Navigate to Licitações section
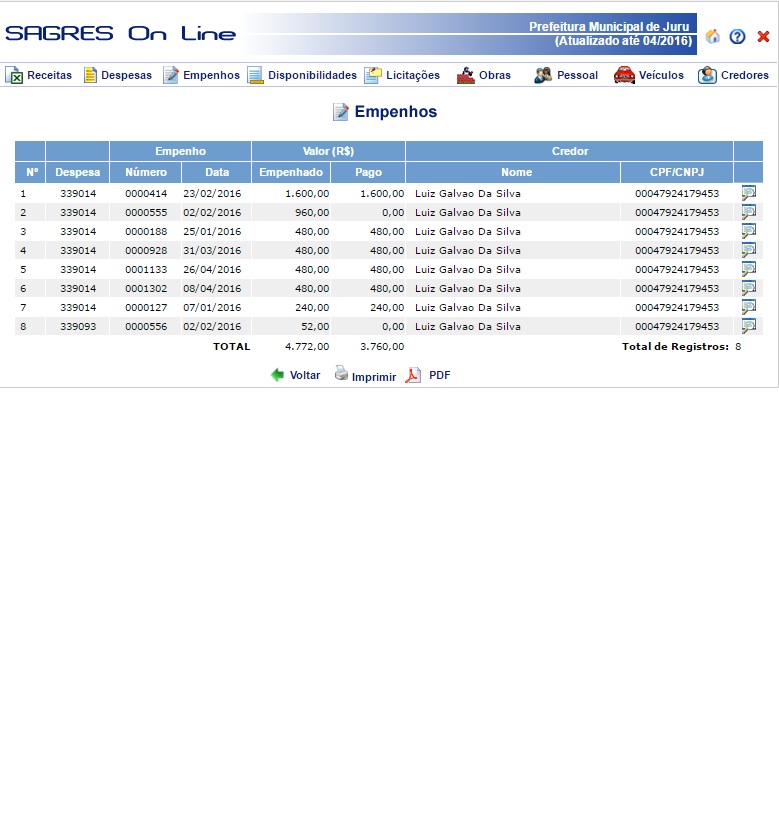Image resolution: width=779 pixels, height=823 pixels. click(402, 75)
